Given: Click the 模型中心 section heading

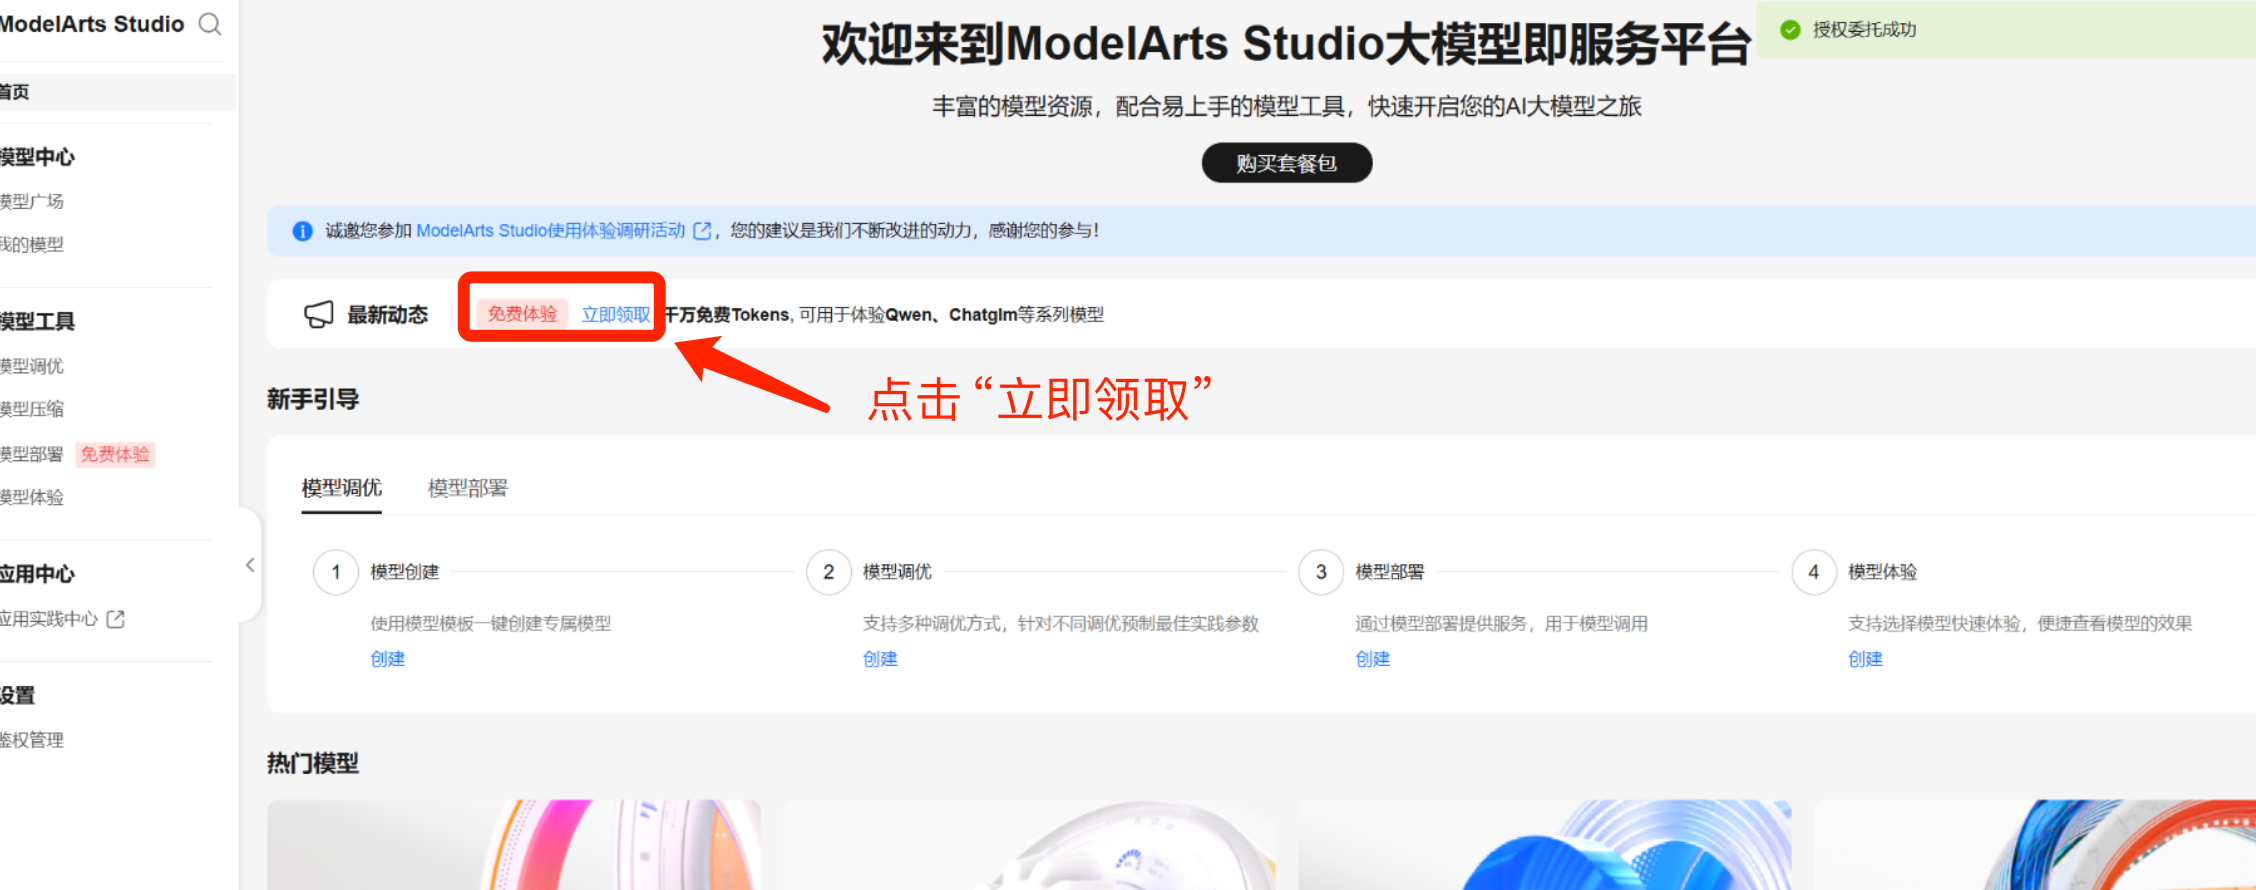Looking at the screenshot, I should tap(37, 157).
